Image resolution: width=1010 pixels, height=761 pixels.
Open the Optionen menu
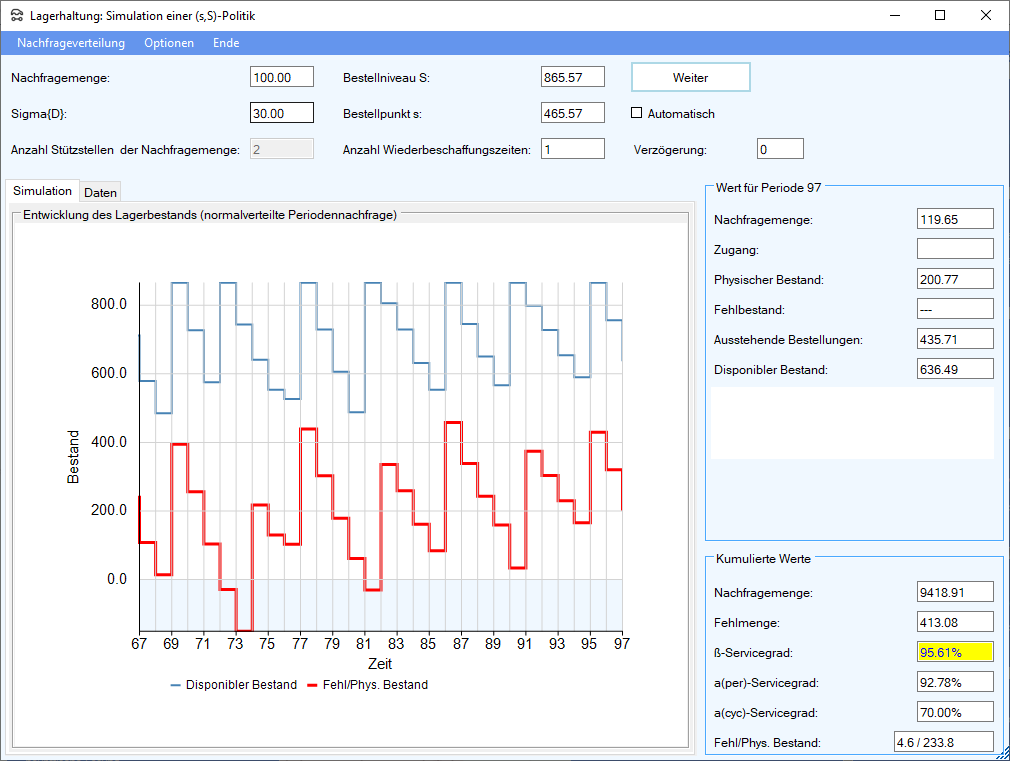[169, 43]
